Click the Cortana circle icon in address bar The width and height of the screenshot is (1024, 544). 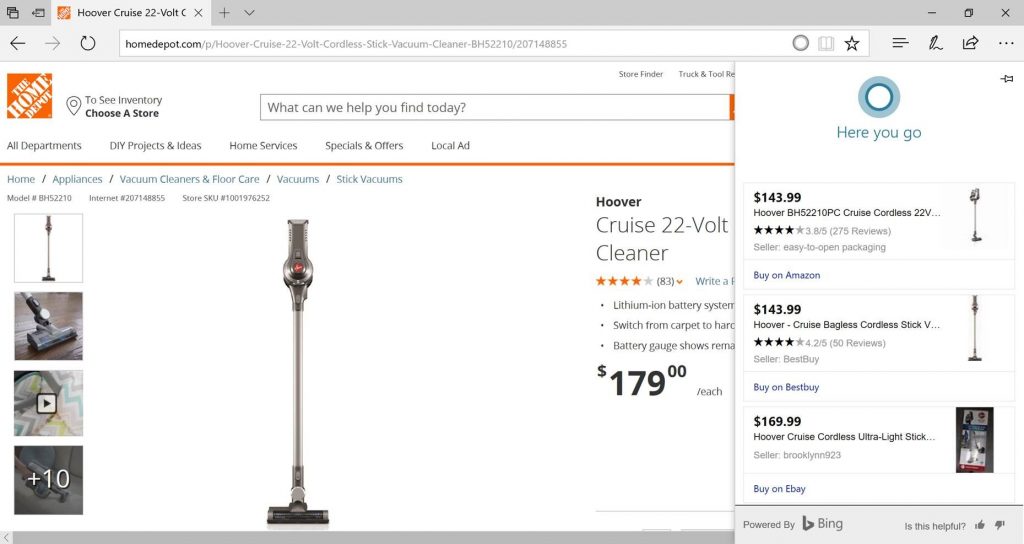pyautogui.click(x=800, y=43)
